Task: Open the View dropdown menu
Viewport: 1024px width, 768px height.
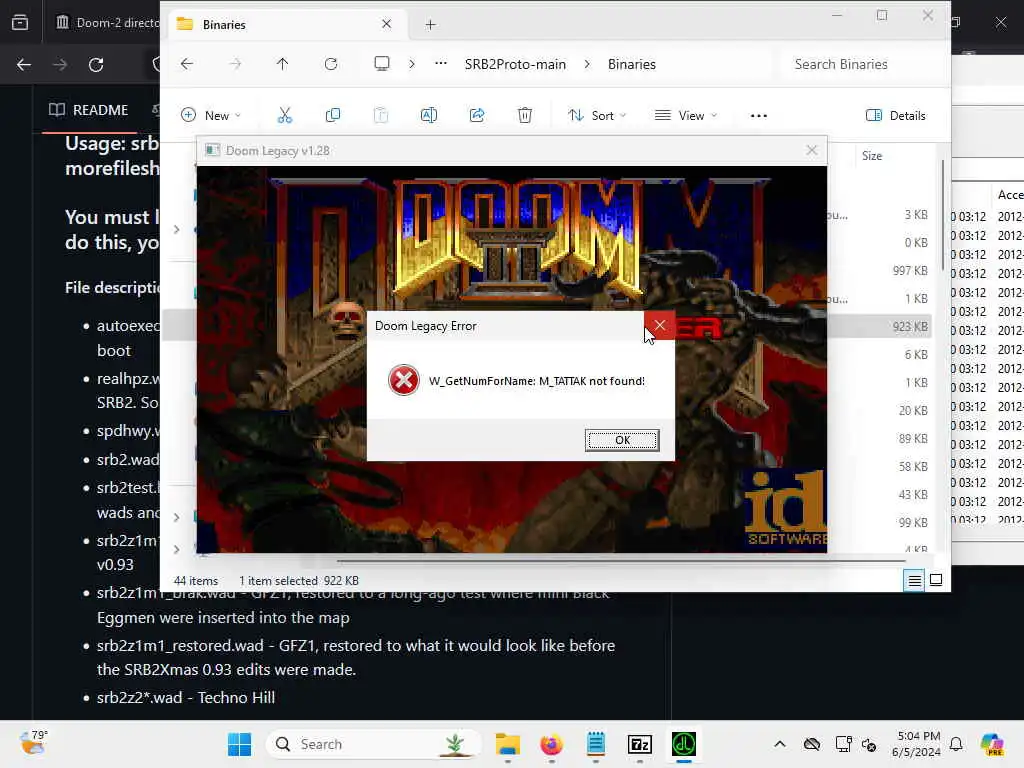Action: coord(686,116)
